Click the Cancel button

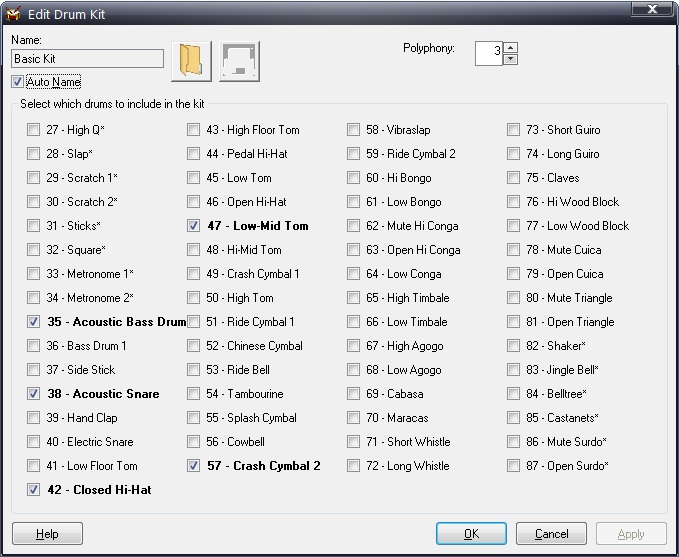[552, 534]
